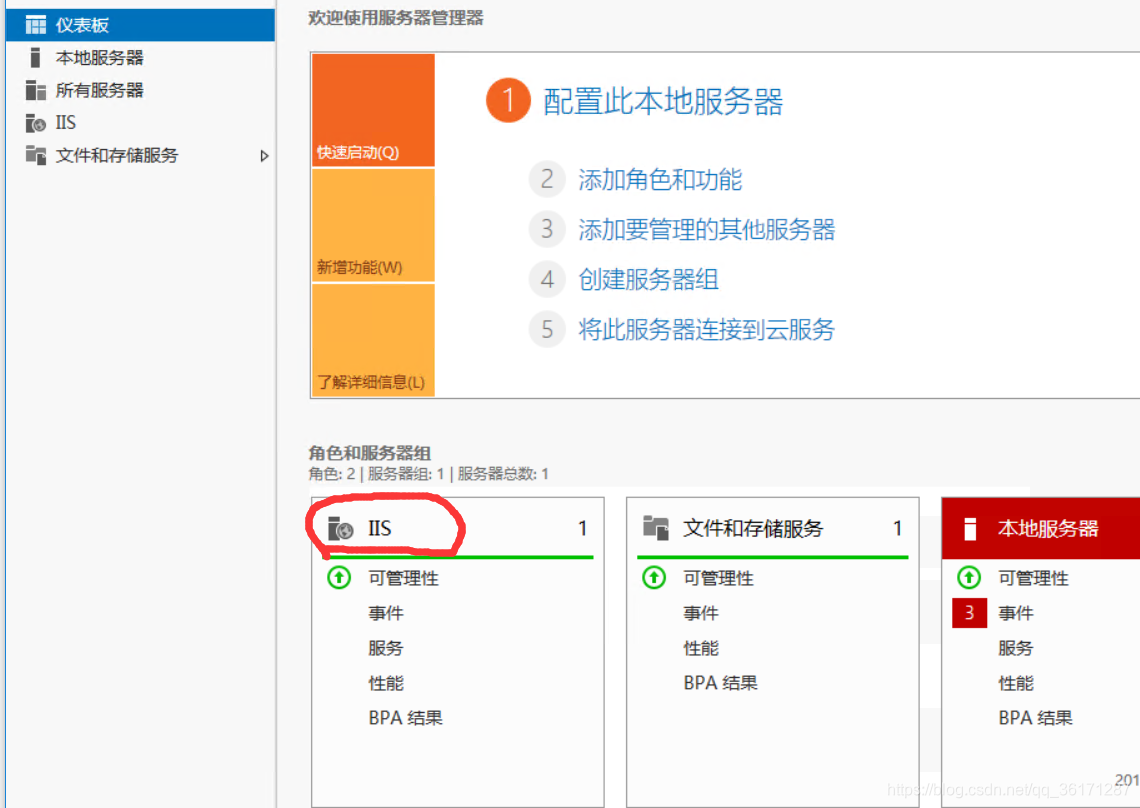Open 可管理性 in 本地服务器 tile
This screenshot has width=1140, height=808.
click(x=1033, y=578)
